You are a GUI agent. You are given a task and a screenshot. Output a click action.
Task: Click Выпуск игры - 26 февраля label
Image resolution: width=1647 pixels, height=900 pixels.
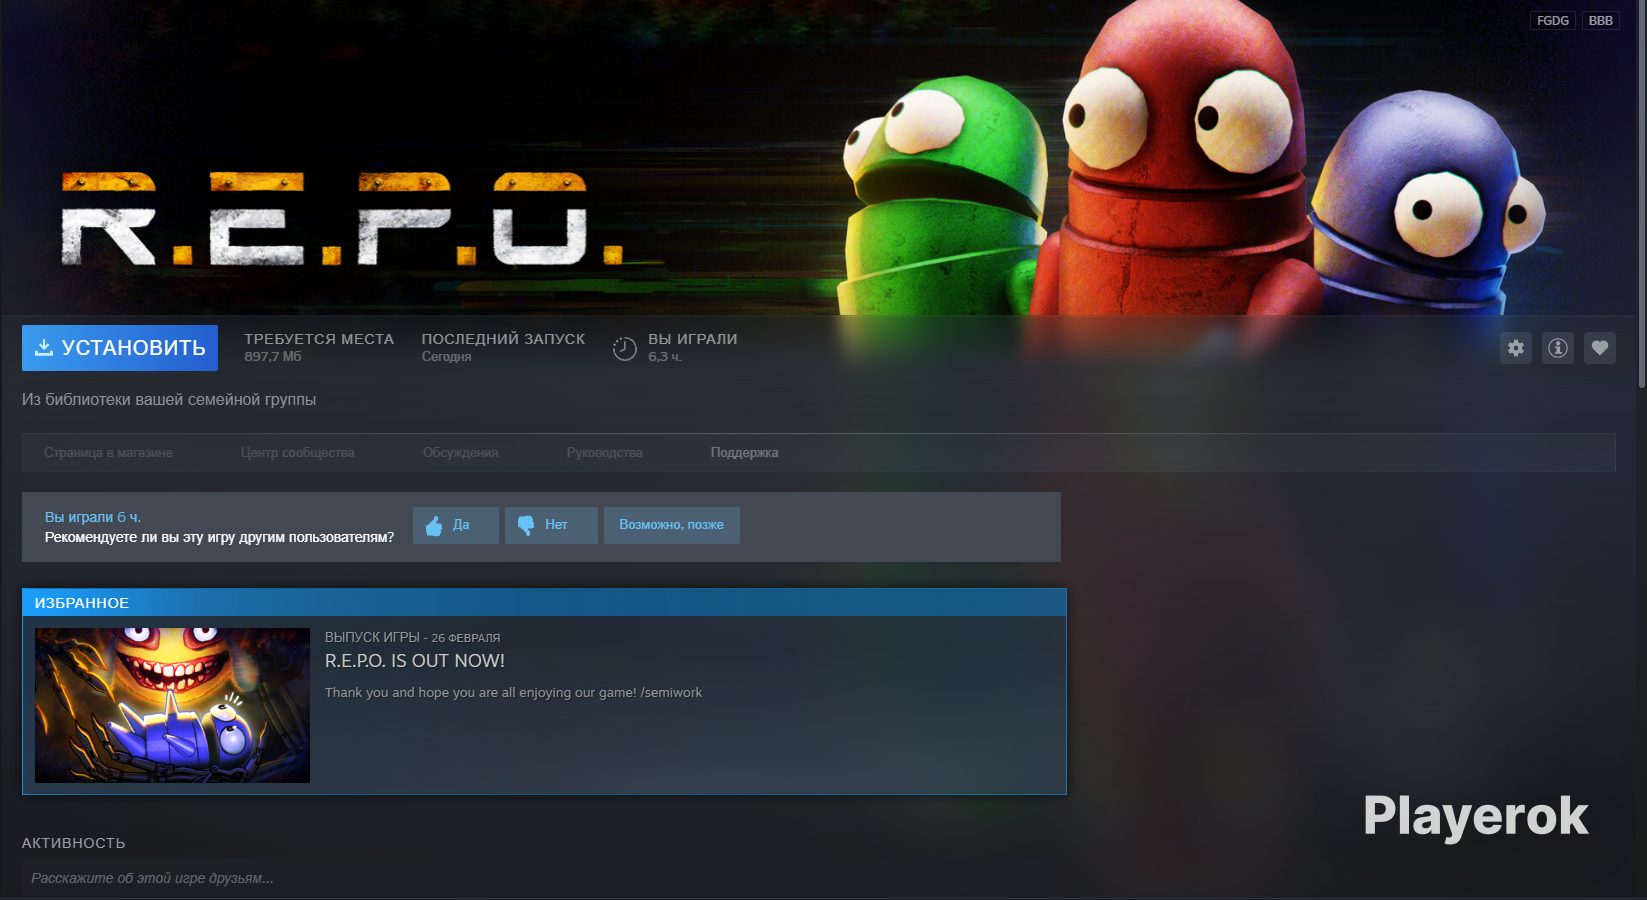412,637
